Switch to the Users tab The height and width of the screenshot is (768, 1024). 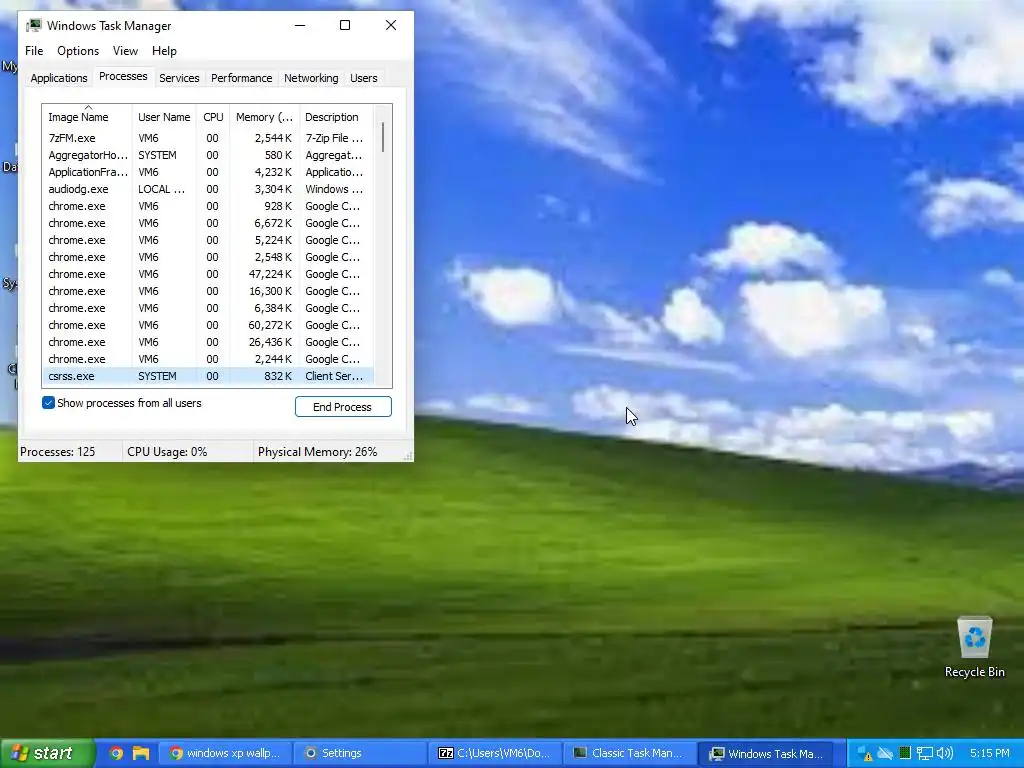click(363, 78)
